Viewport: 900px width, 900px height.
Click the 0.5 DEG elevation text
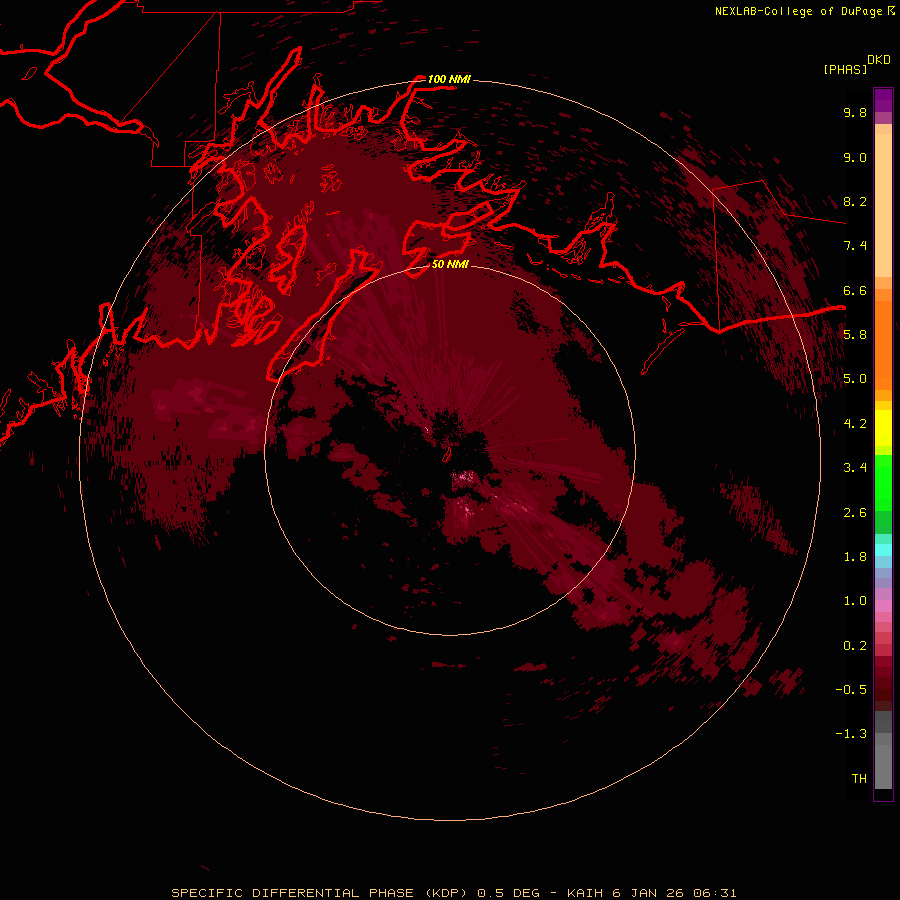(x=509, y=893)
